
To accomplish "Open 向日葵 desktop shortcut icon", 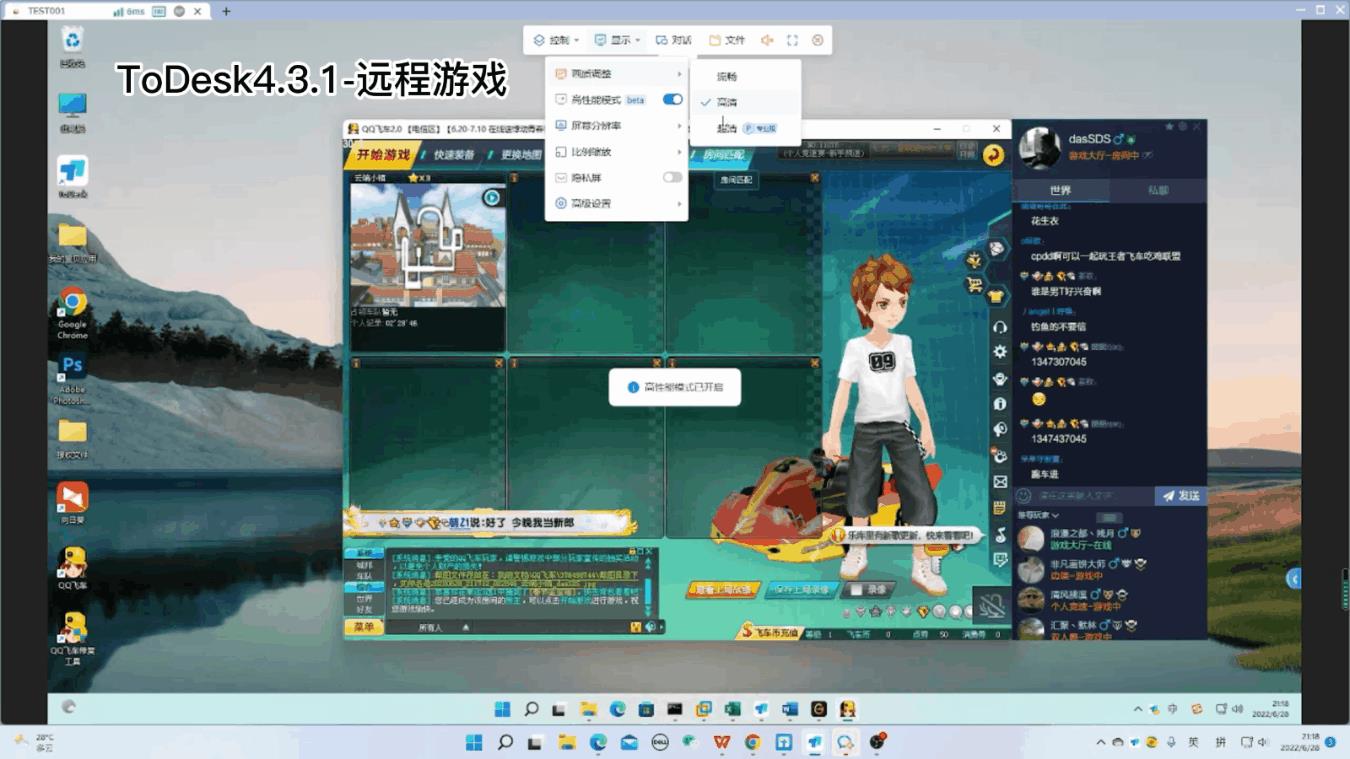I will click(x=72, y=503).
